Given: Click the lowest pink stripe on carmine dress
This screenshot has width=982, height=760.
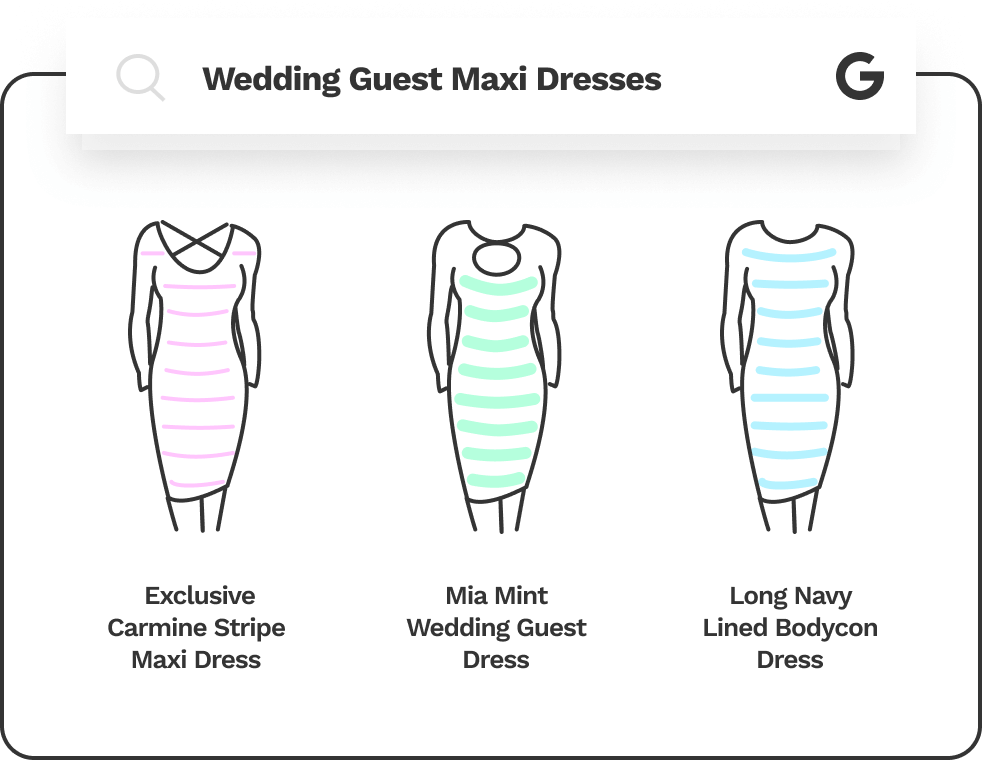Looking at the screenshot, I should click(197, 484).
